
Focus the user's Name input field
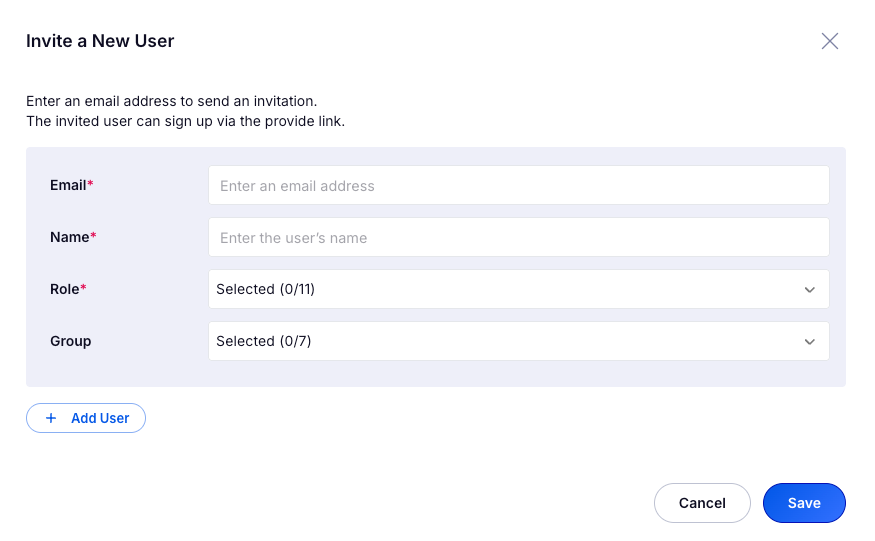[518, 237]
